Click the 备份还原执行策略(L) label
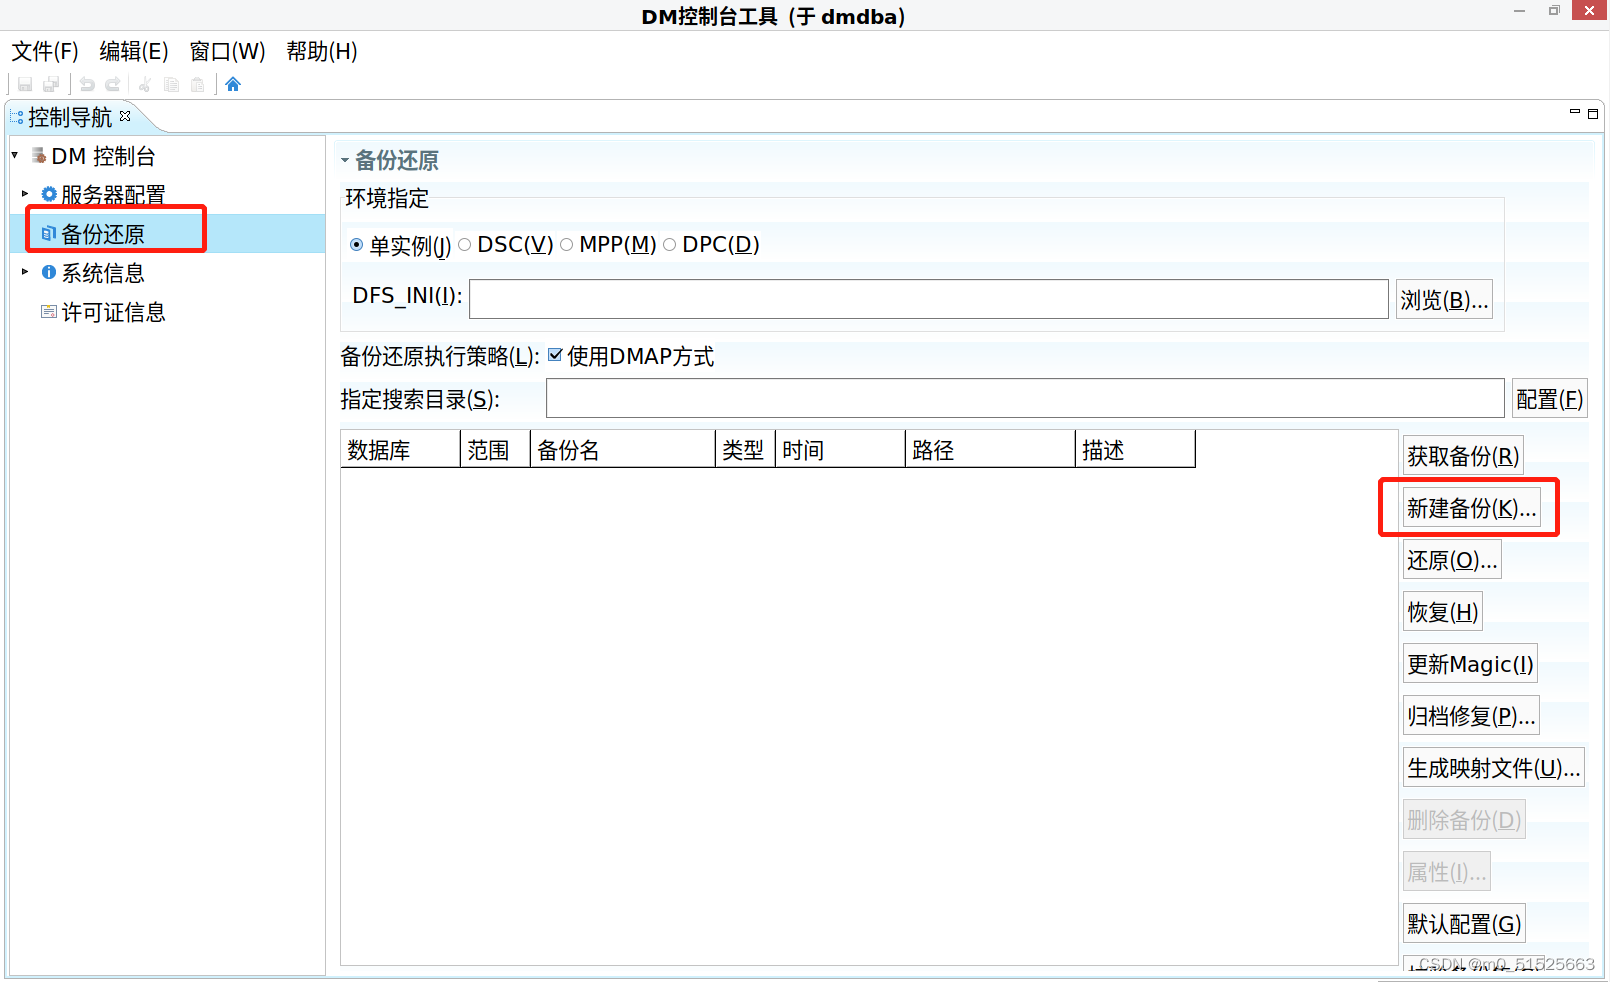Screen dimensions: 1610x982 coord(440,357)
